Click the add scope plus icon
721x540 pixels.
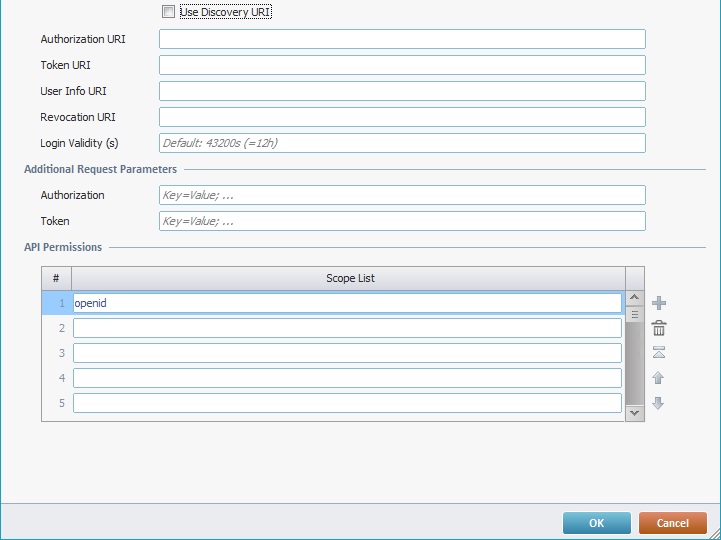[x=658, y=303]
